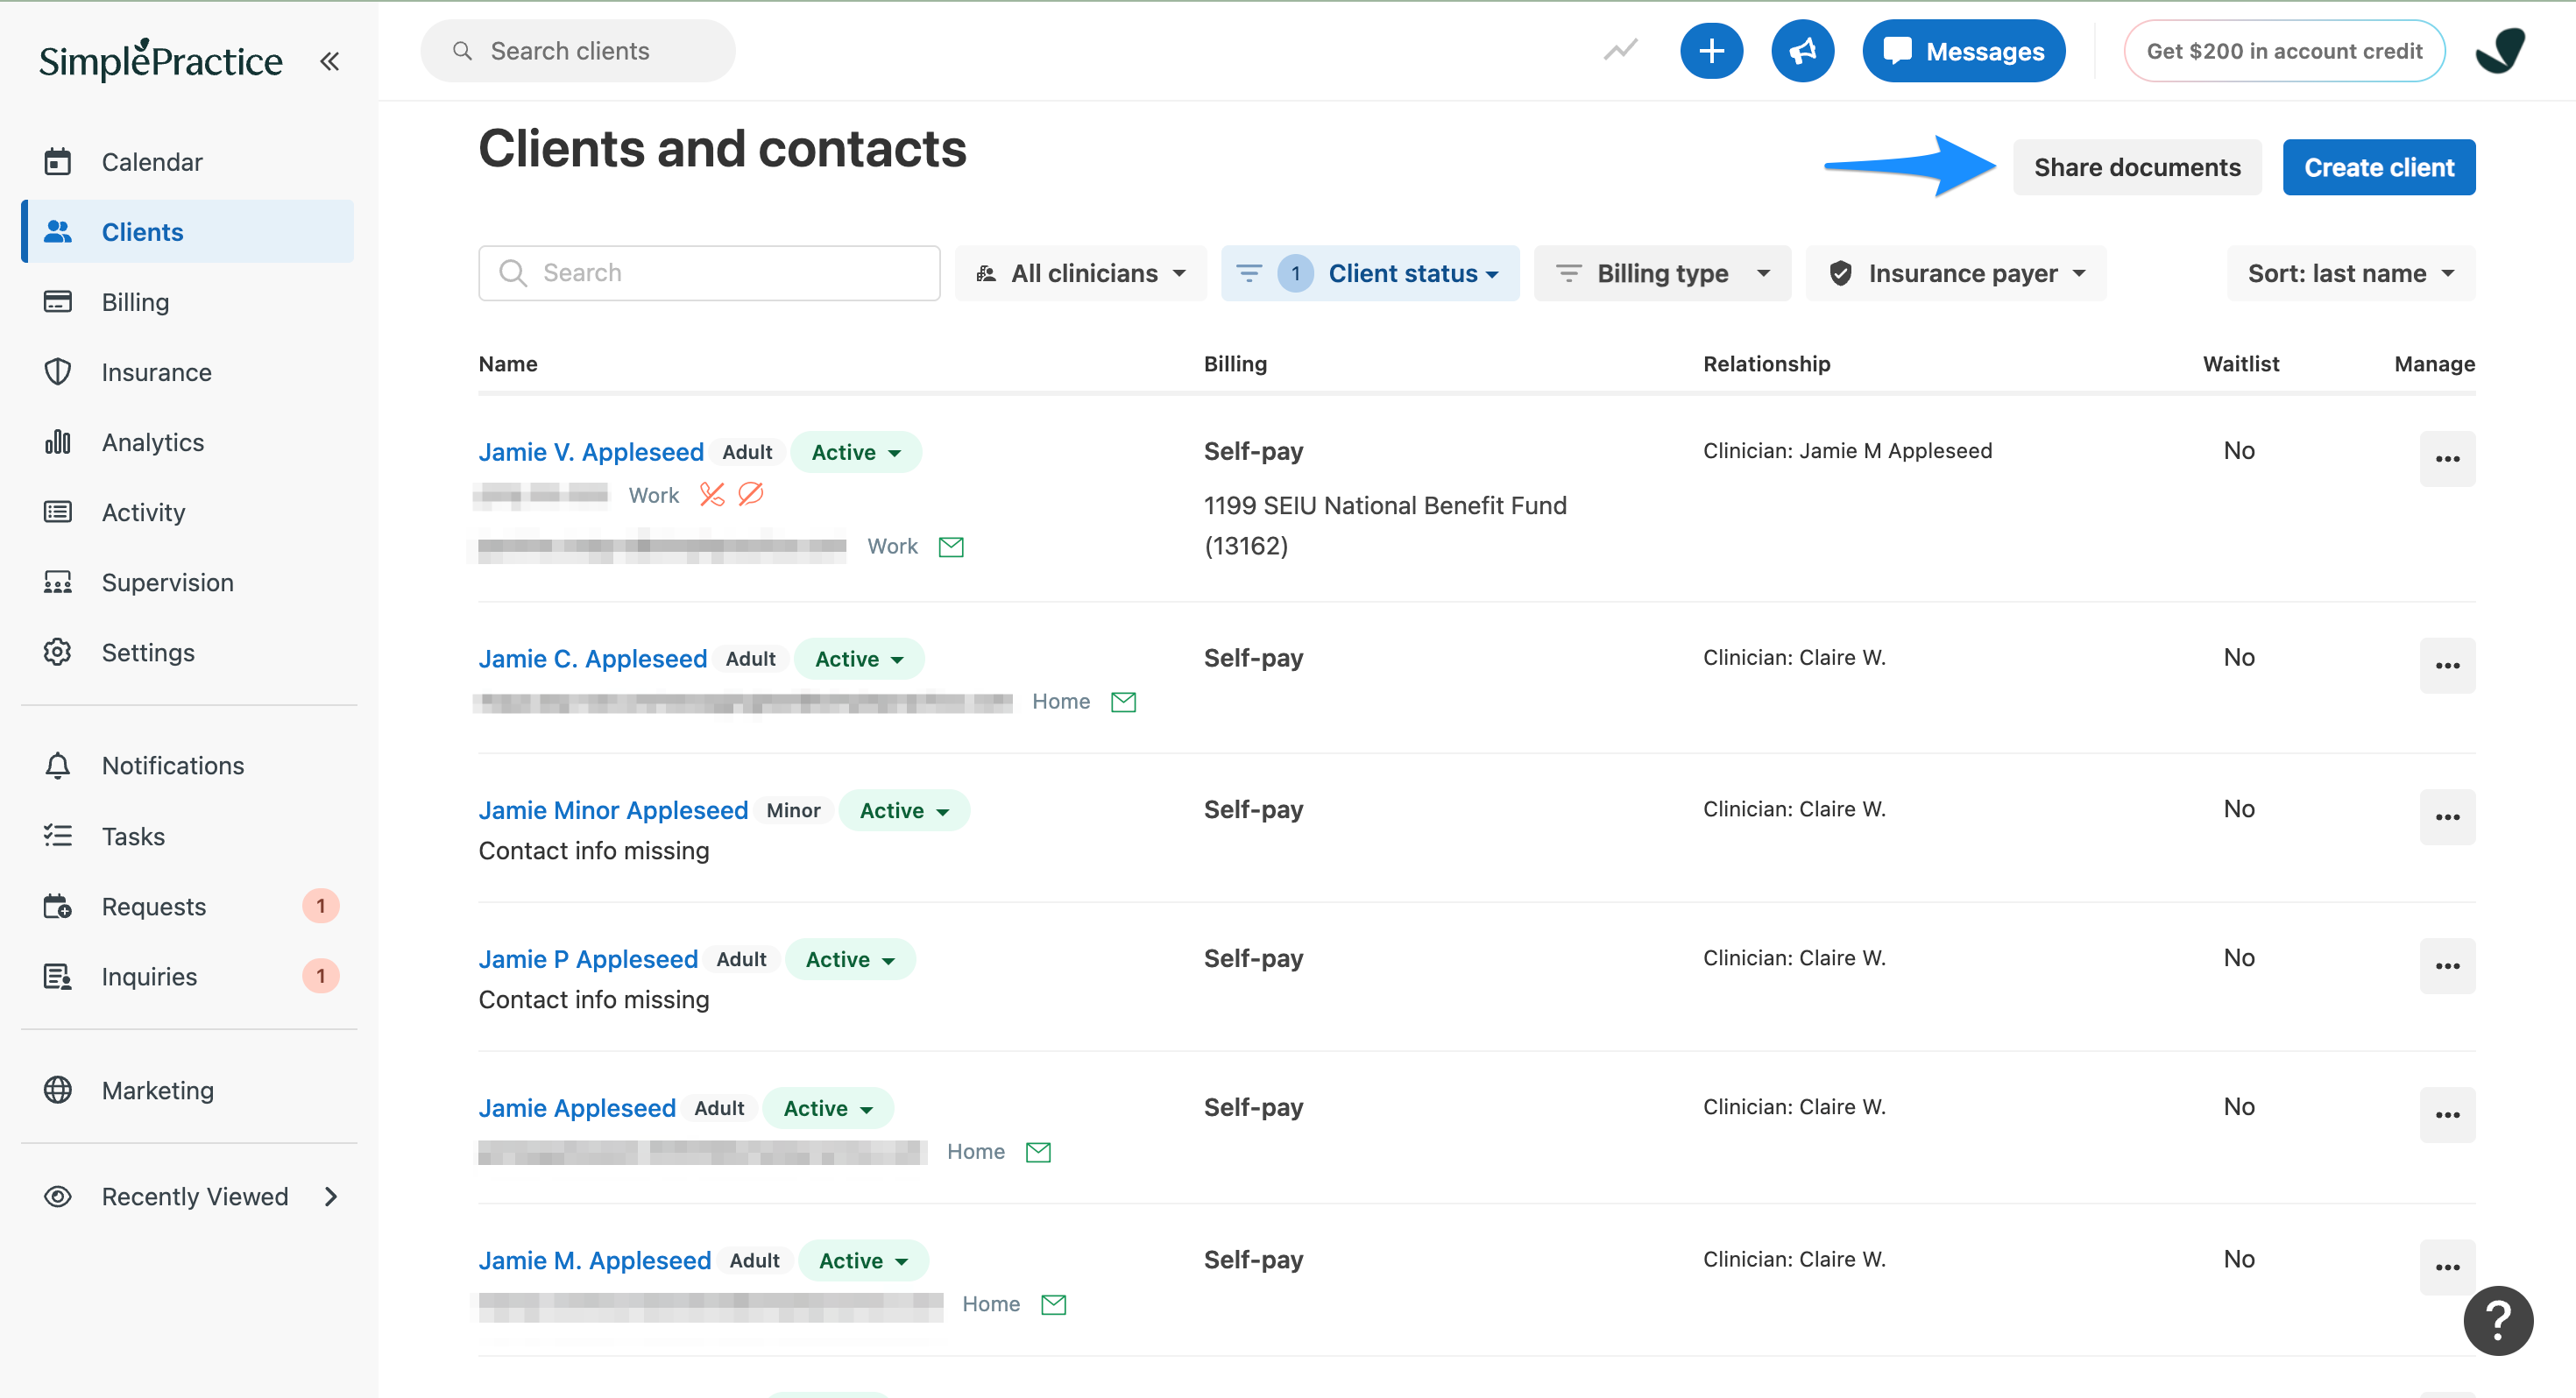
Task: Go to Calendar in the sidebar
Action: (188, 161)
